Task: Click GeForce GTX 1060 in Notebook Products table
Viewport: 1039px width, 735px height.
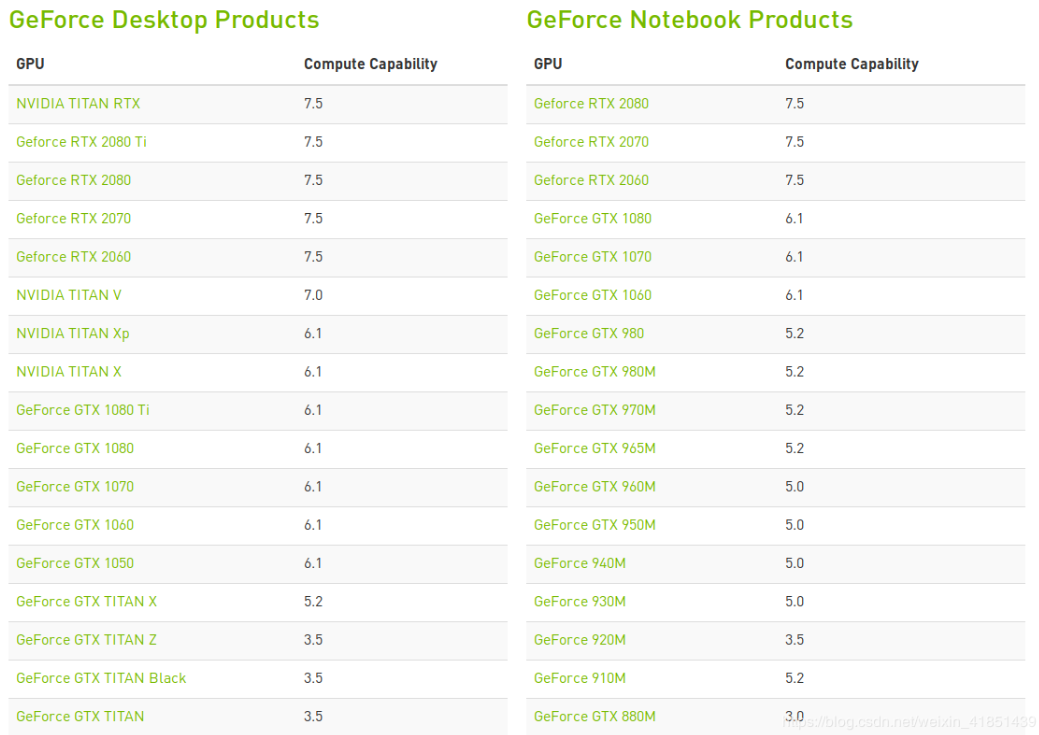Action: [592, 295]
